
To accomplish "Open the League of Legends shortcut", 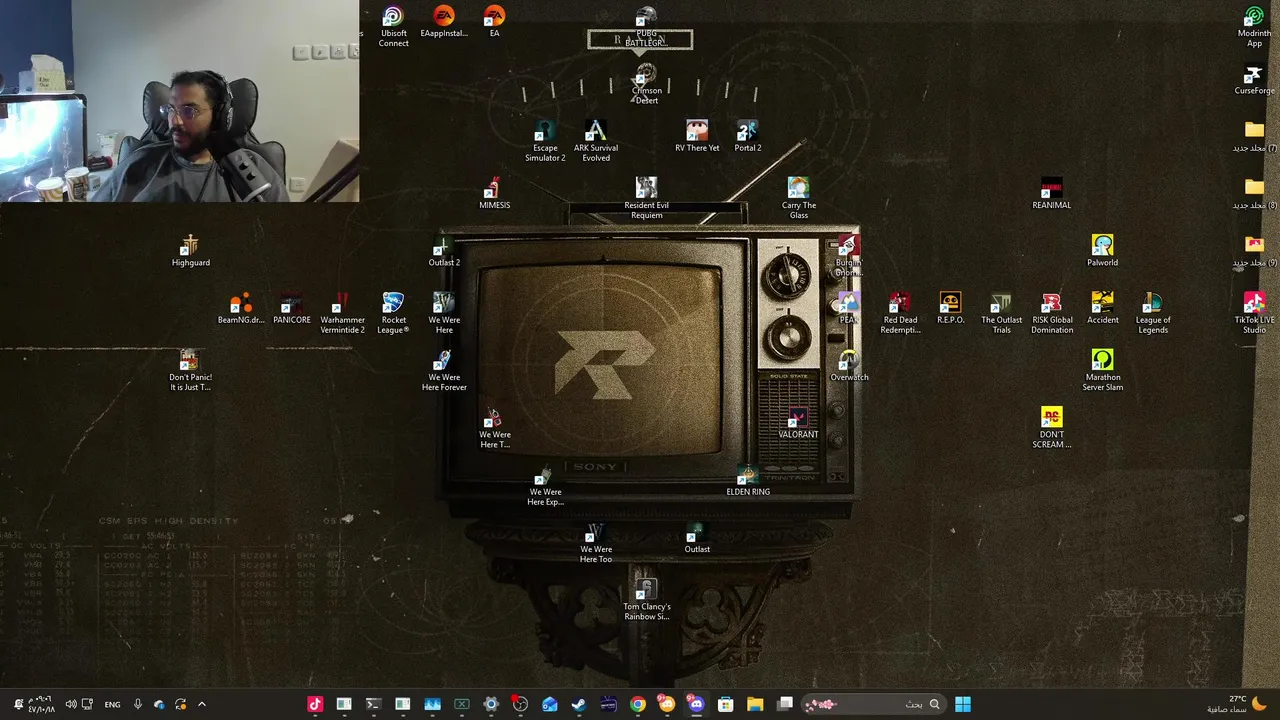I will (1153, 312).
